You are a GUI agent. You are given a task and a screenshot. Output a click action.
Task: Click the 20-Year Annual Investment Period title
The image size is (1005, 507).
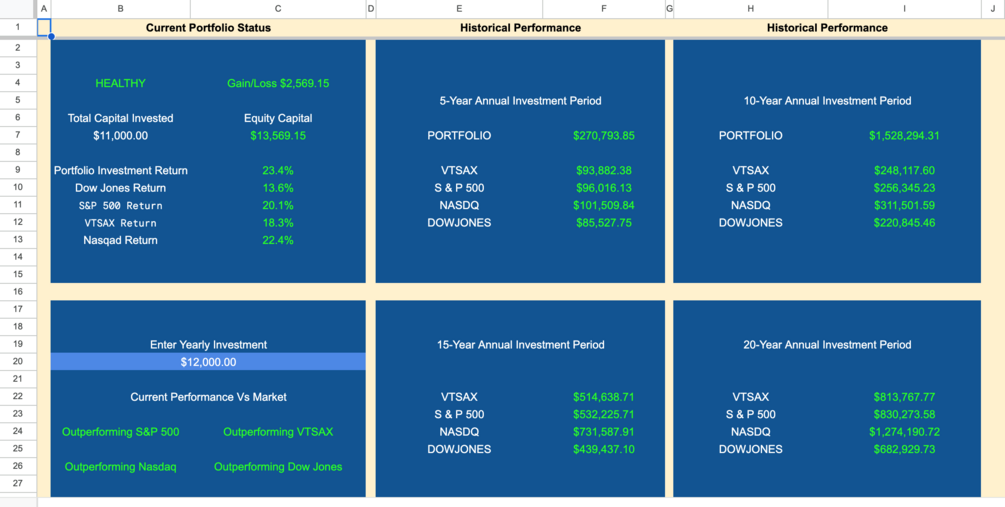(827, 345)
